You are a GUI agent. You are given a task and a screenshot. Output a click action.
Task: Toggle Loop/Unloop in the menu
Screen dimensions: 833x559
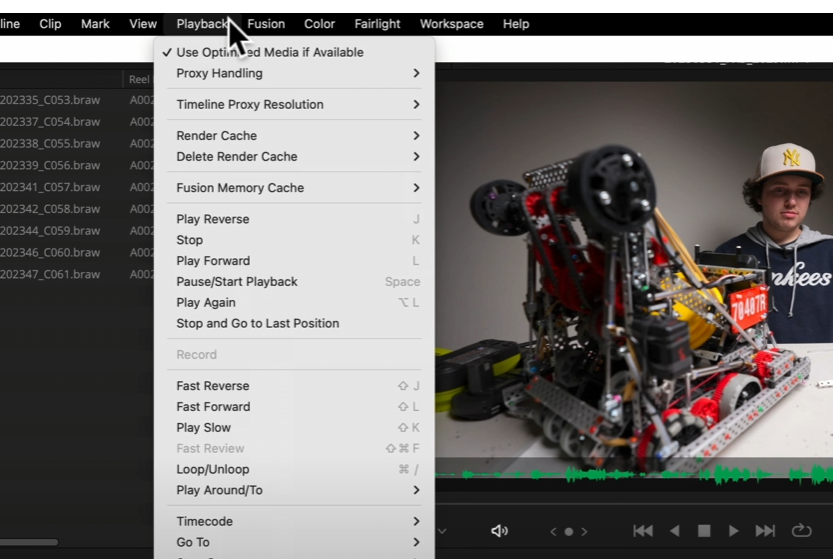tap(294, 470)
